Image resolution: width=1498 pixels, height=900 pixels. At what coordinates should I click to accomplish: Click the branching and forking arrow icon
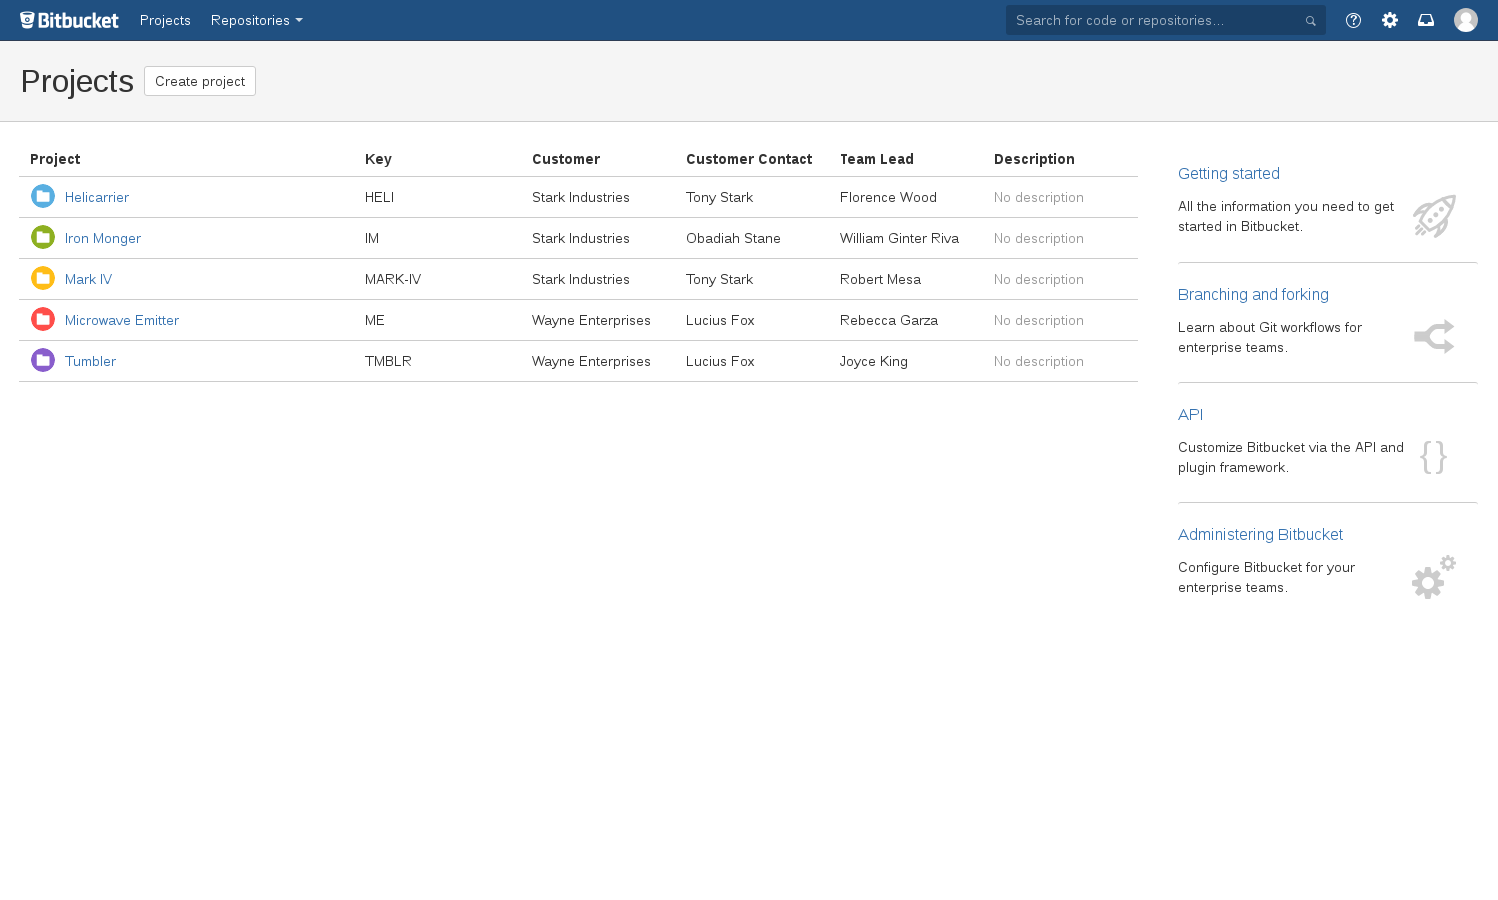point(1434,337)
